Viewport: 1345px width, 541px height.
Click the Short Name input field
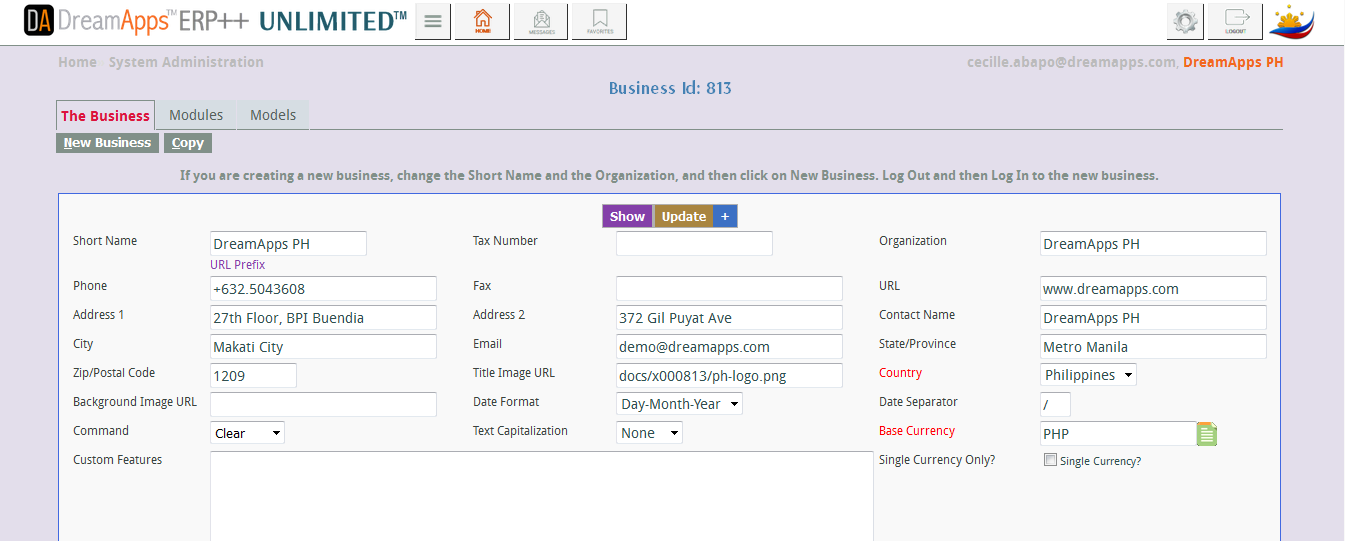[x=288, y=244]
